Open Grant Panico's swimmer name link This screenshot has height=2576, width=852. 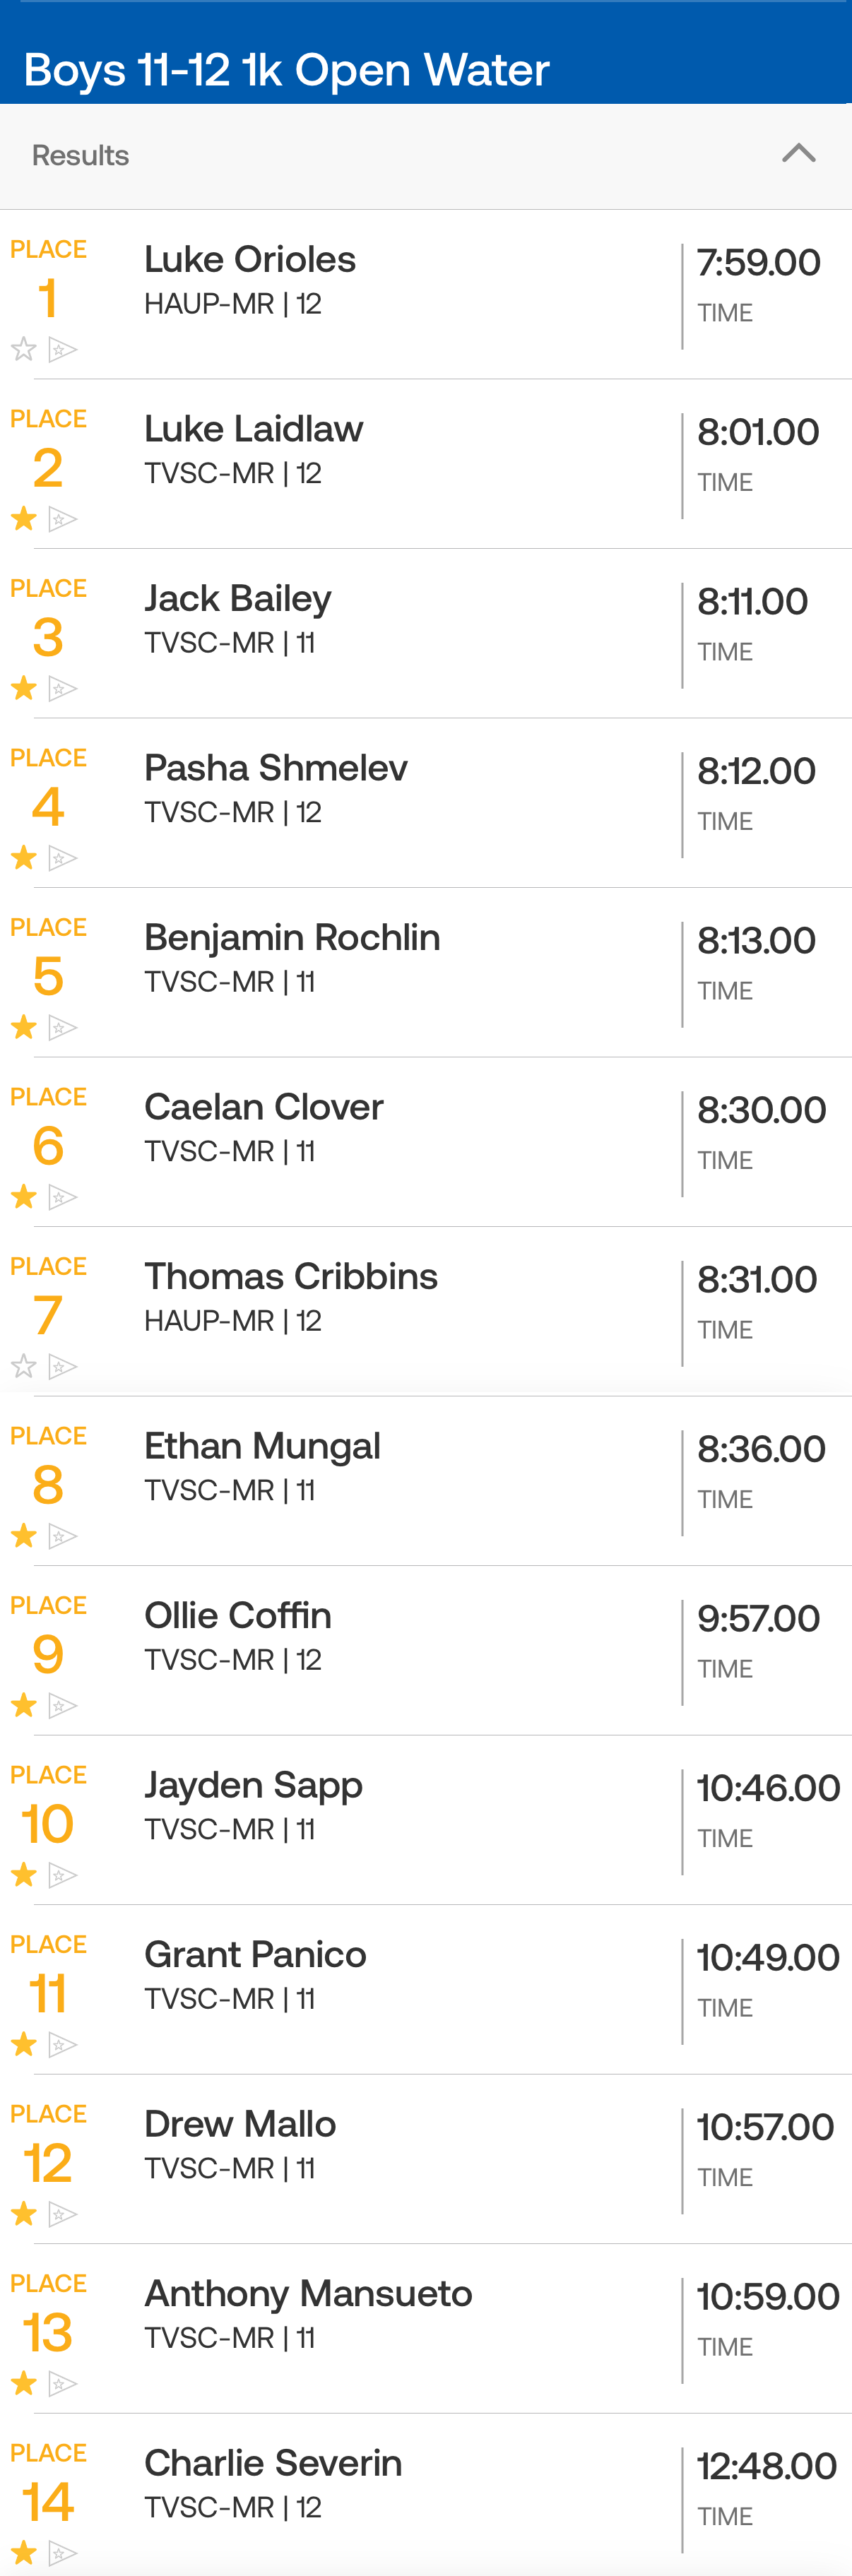coord(255,1954)
